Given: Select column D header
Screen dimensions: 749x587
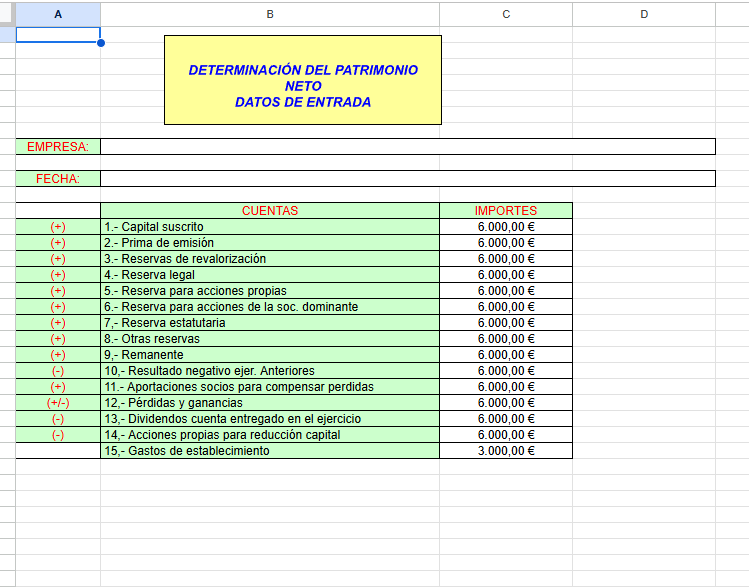Looking at the screenshot, I should click(x=643, y=14).
